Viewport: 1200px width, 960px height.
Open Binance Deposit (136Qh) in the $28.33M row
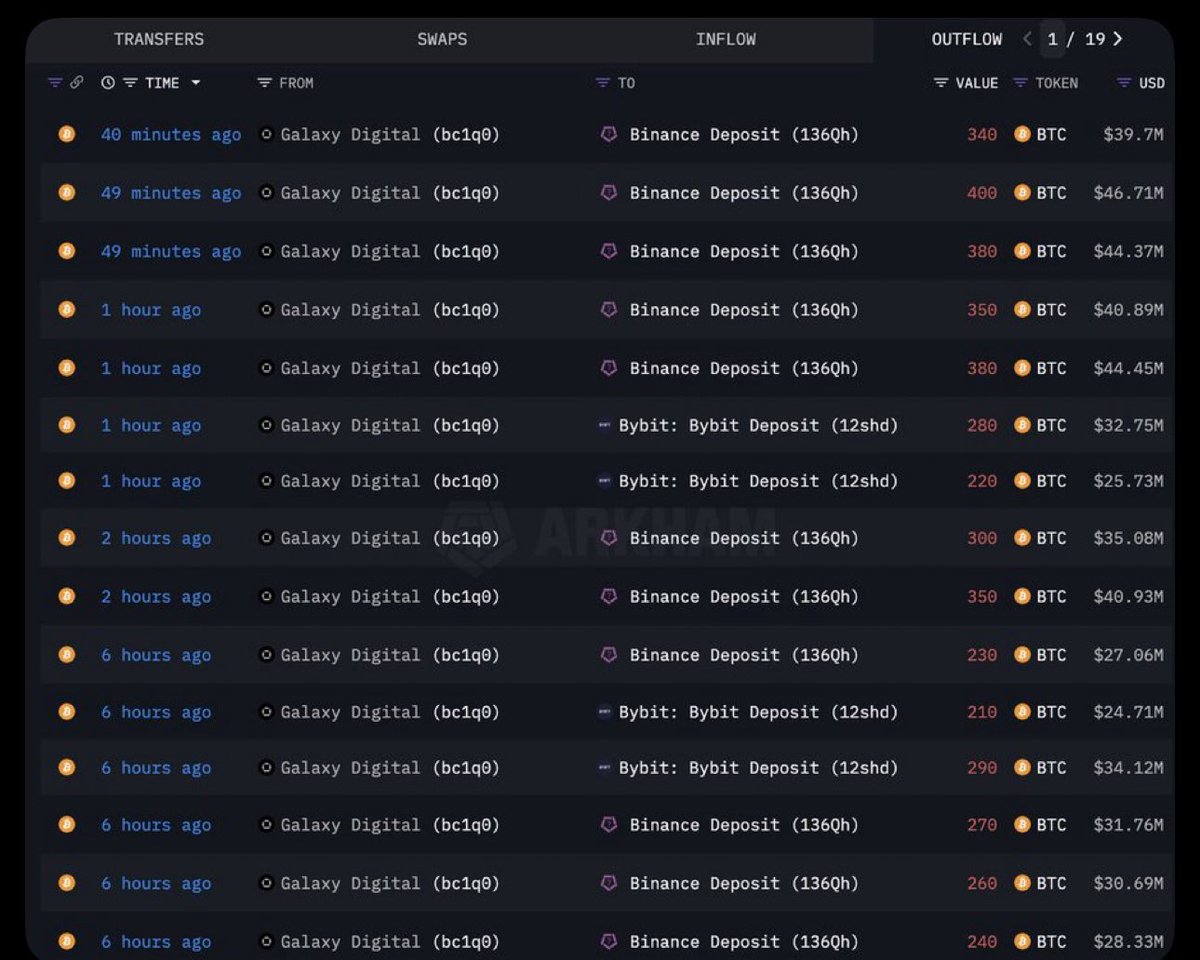click(744, 942)
